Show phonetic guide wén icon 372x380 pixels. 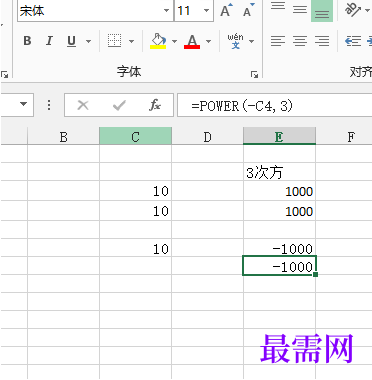click(236, 41)
